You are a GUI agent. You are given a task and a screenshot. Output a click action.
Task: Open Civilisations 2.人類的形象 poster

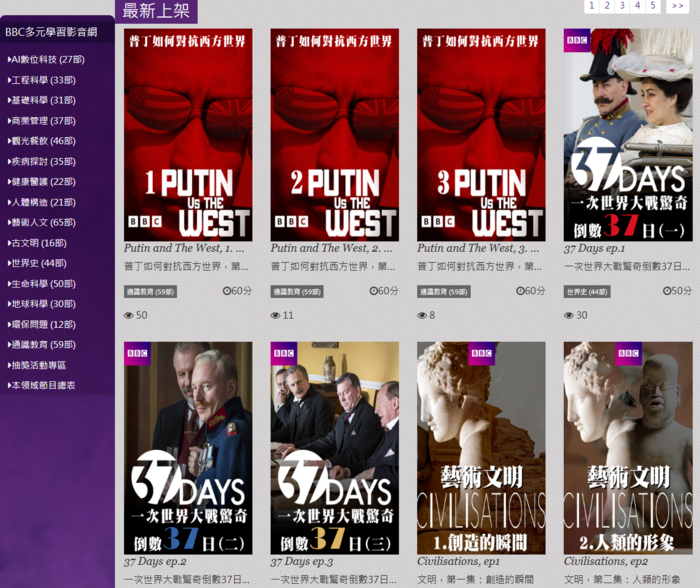[628, 448]
